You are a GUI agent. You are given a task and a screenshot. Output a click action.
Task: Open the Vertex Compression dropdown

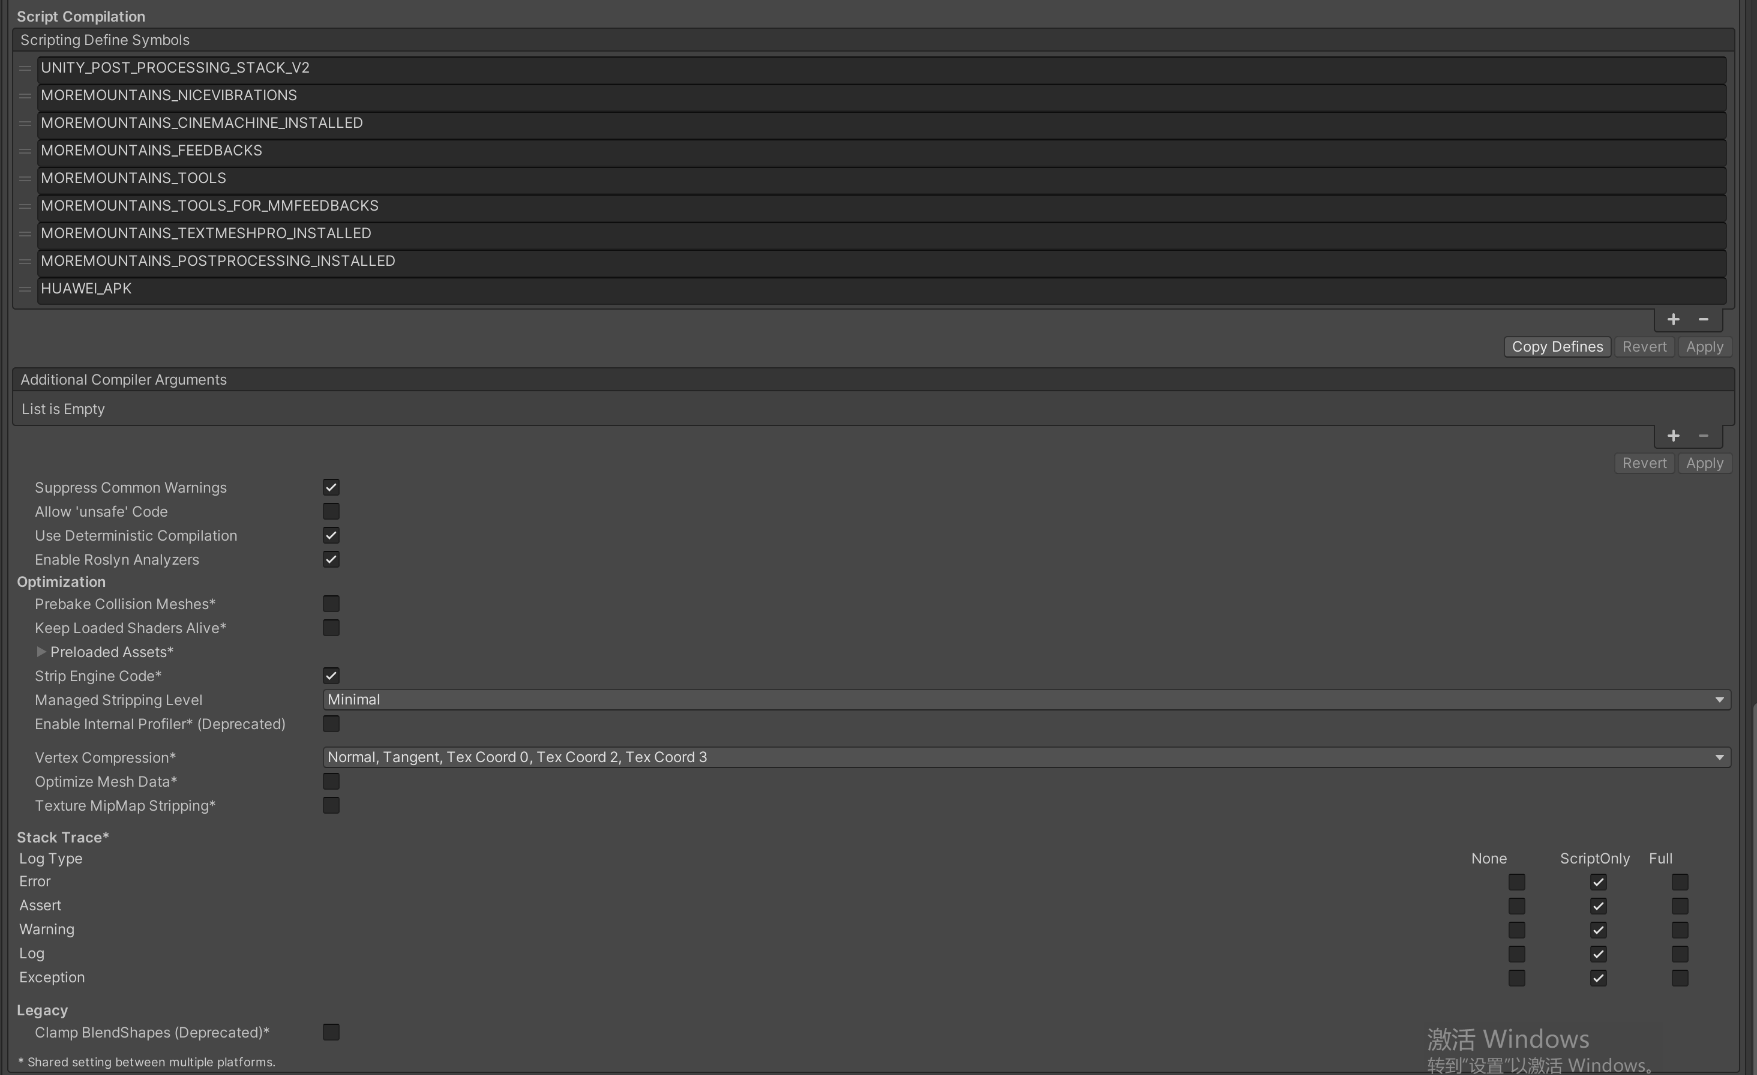pyautogui.click(x=1024, y=757)
